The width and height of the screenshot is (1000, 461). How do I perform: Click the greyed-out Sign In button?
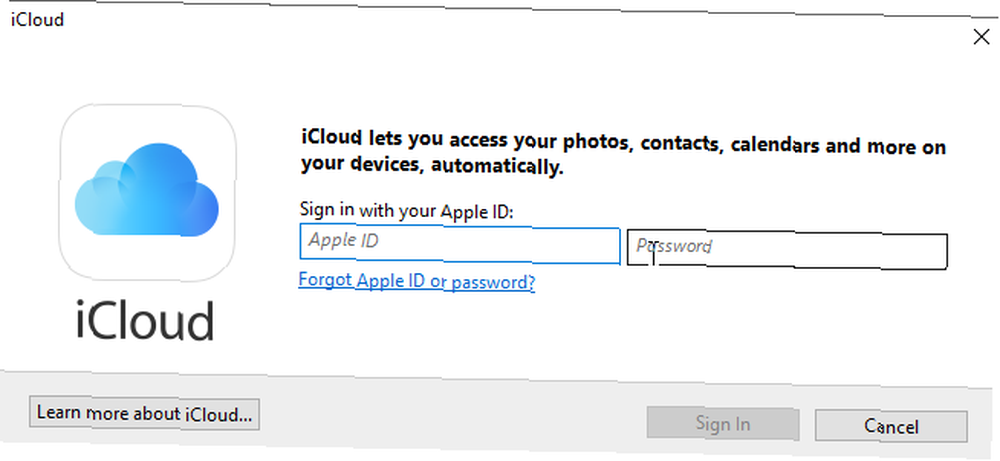tap(723, 423)
